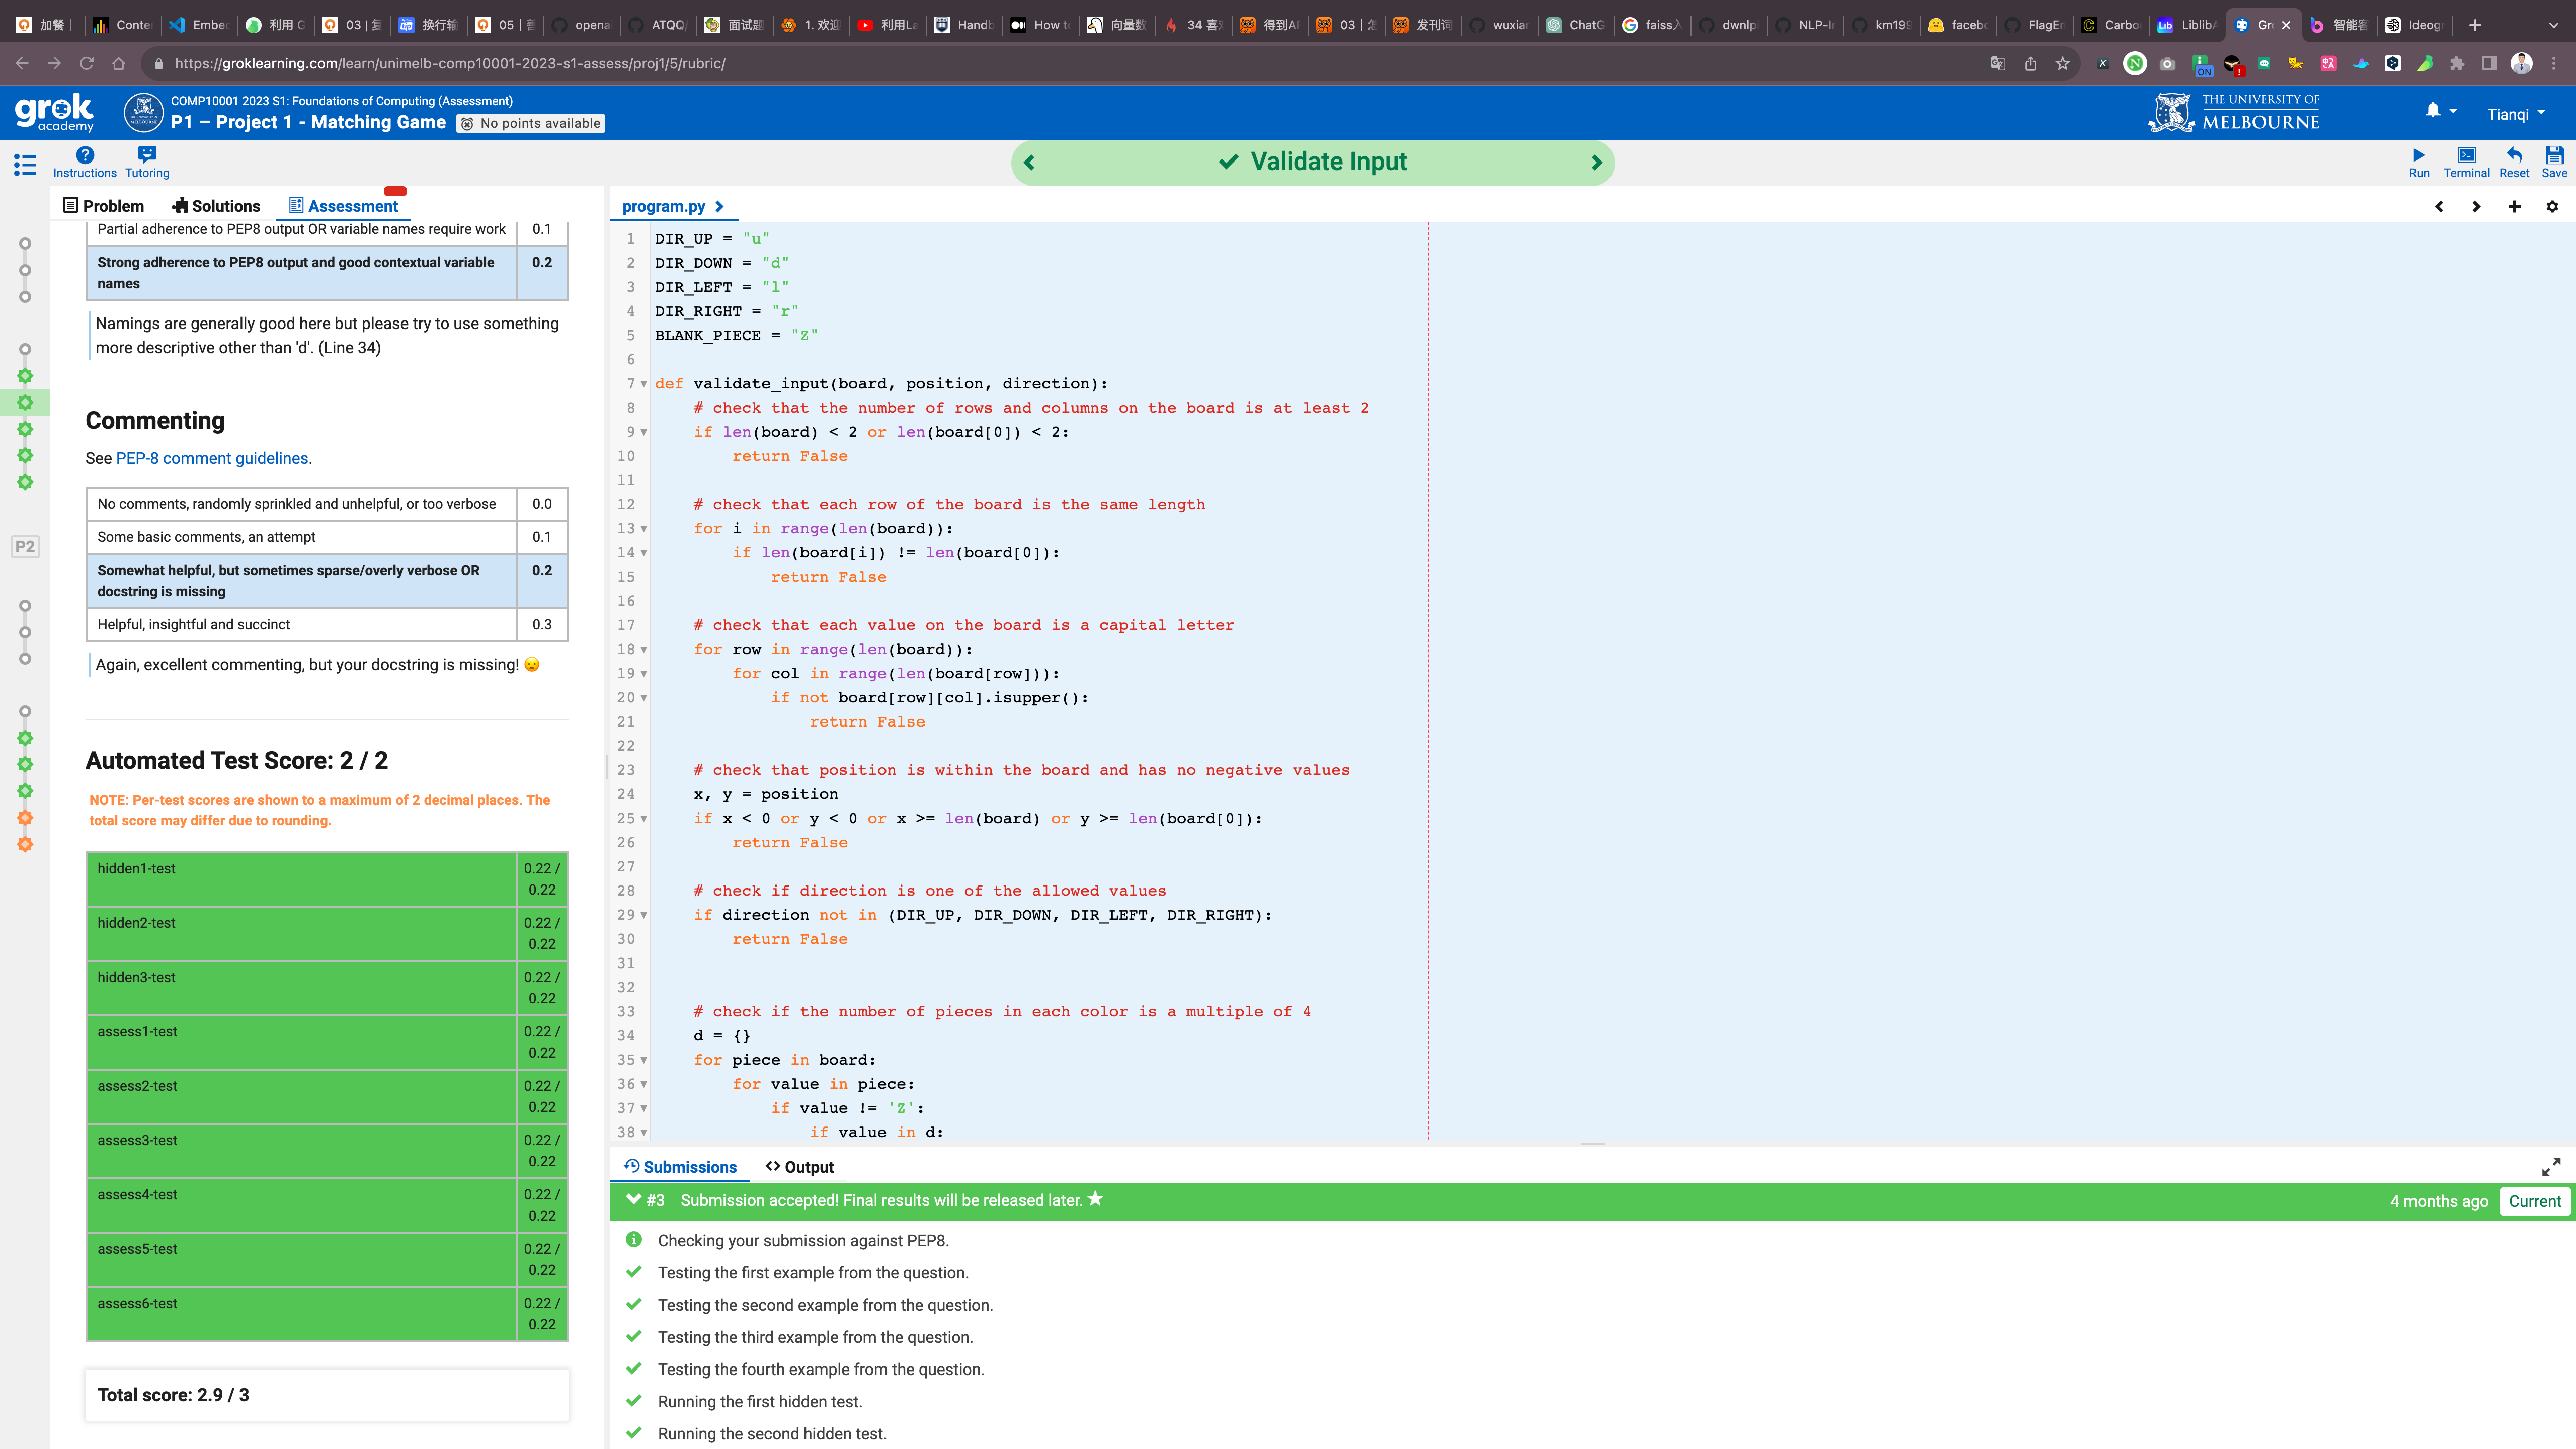Open the Tutoring chat icon
The height and width of the screenshot is (1449, 2576).
click(x=147, y=162)
